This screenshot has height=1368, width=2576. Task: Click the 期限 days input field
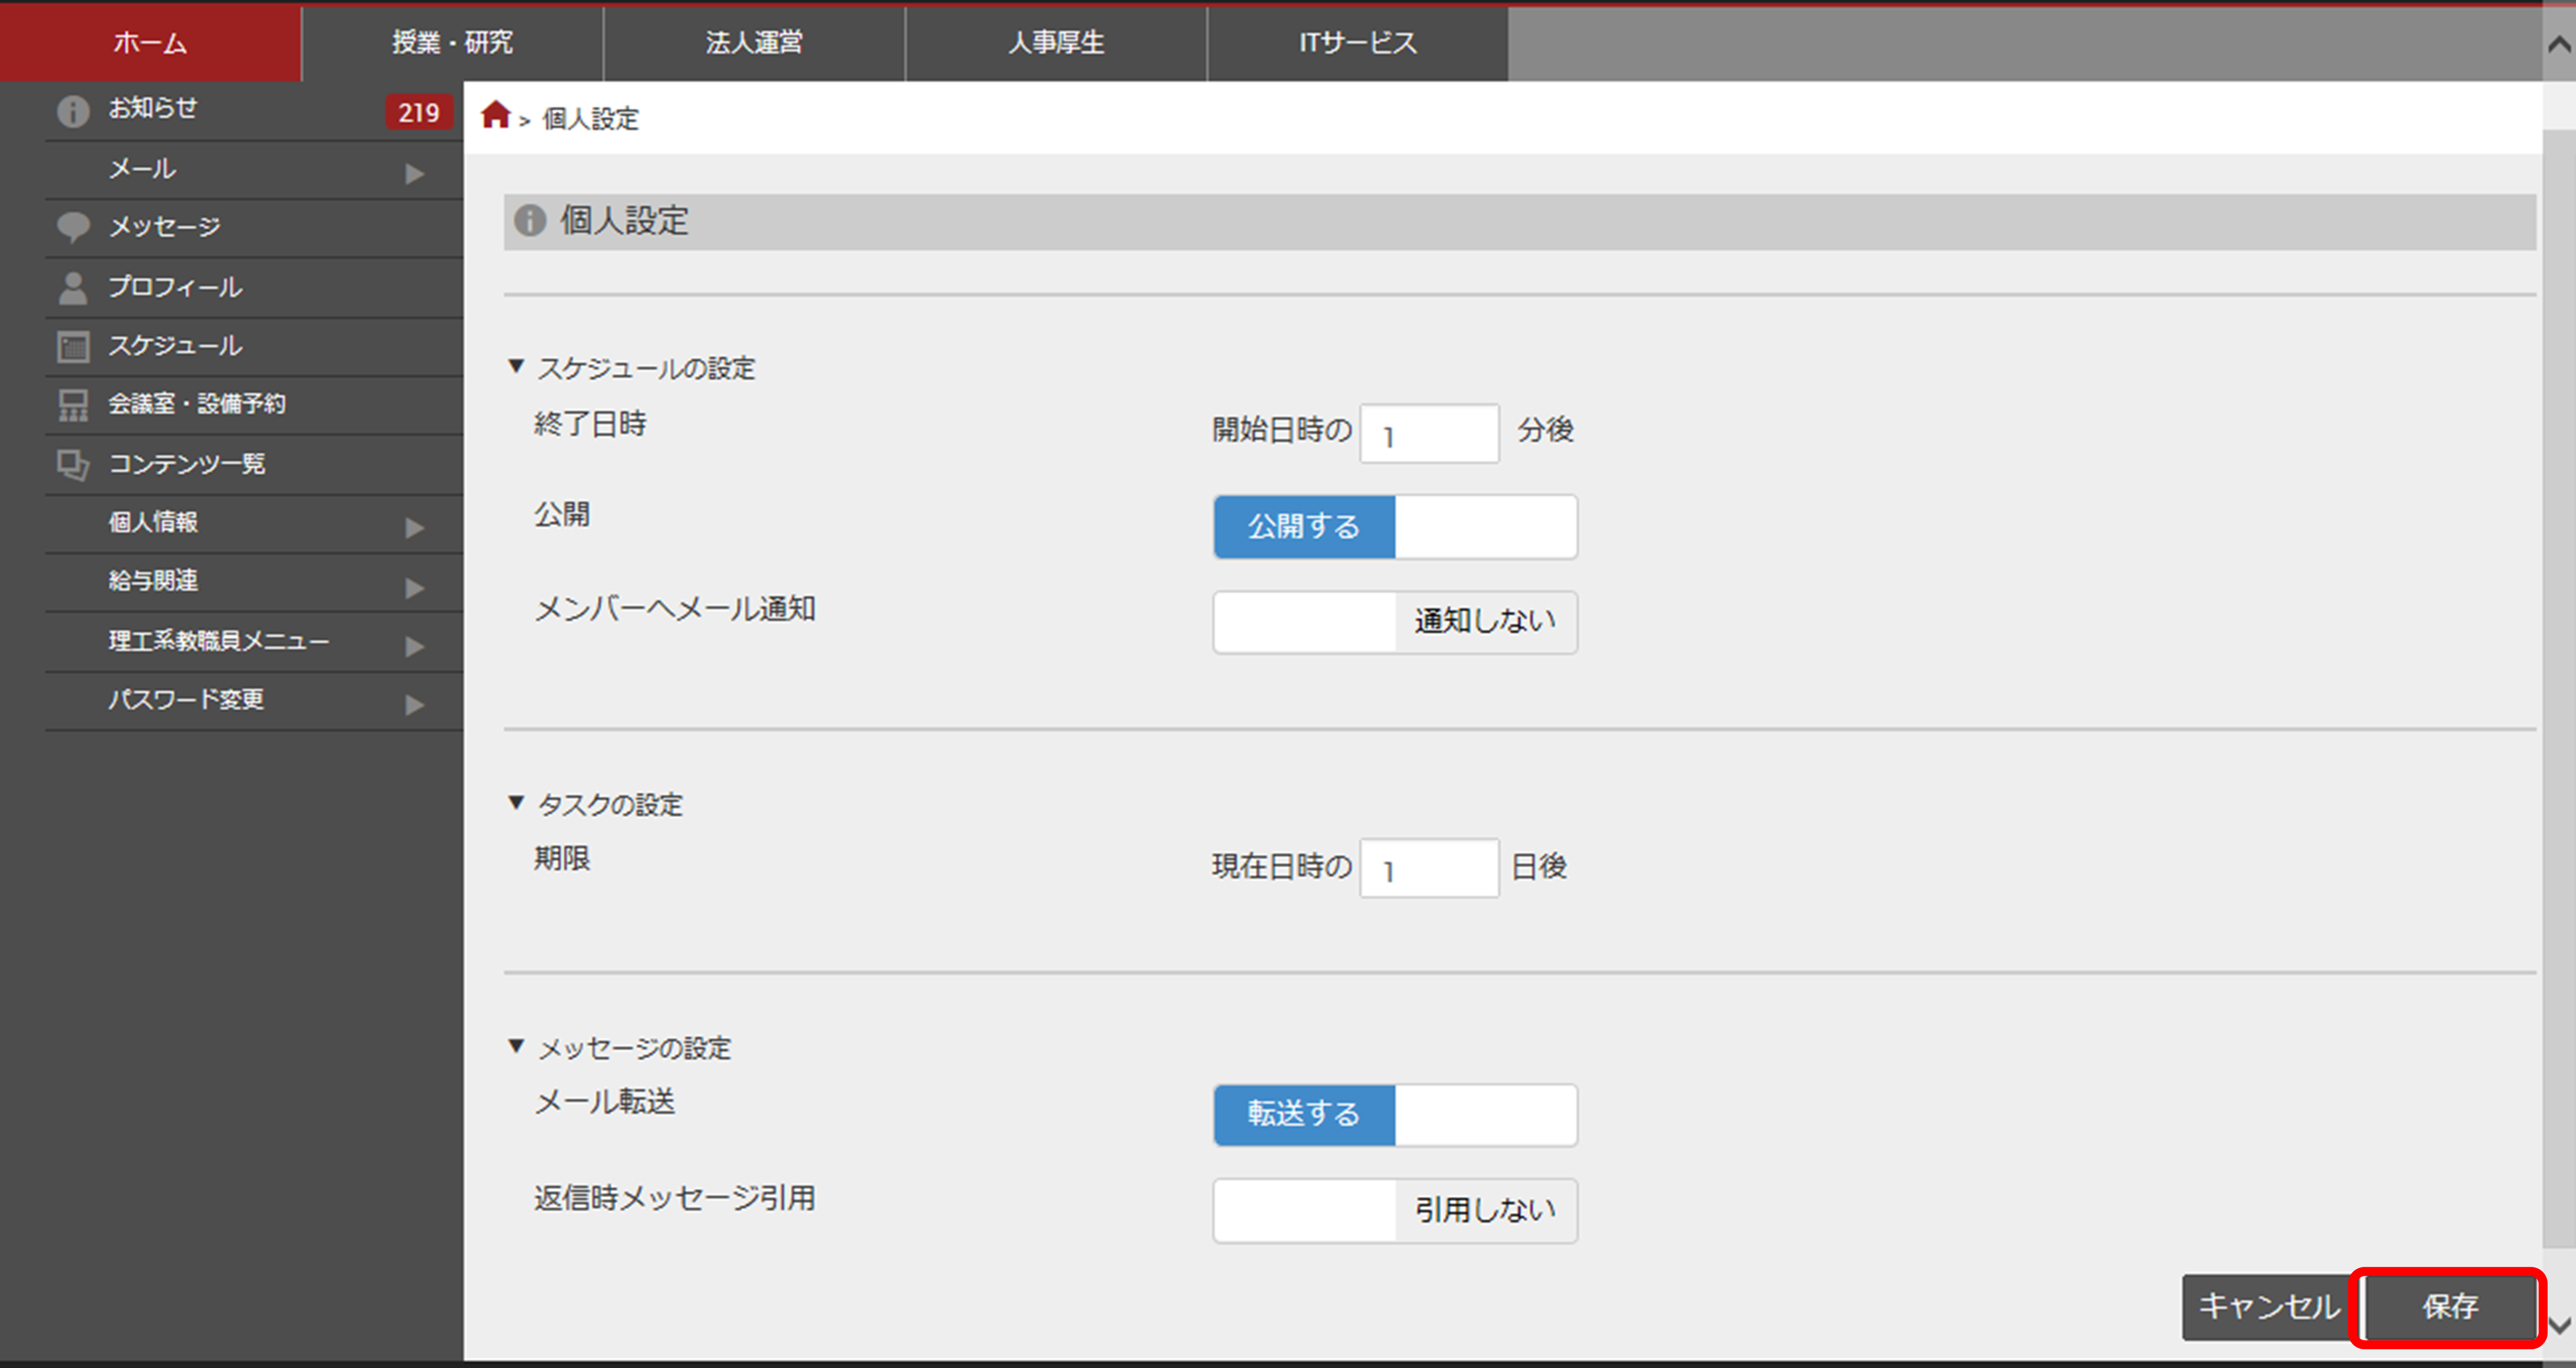(1429, 868)
